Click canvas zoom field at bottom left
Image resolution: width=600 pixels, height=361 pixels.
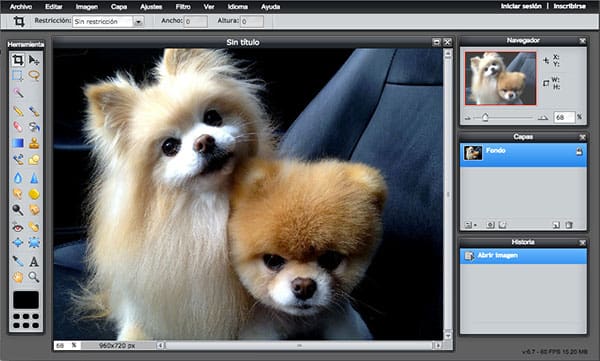(x=67, y=345)
